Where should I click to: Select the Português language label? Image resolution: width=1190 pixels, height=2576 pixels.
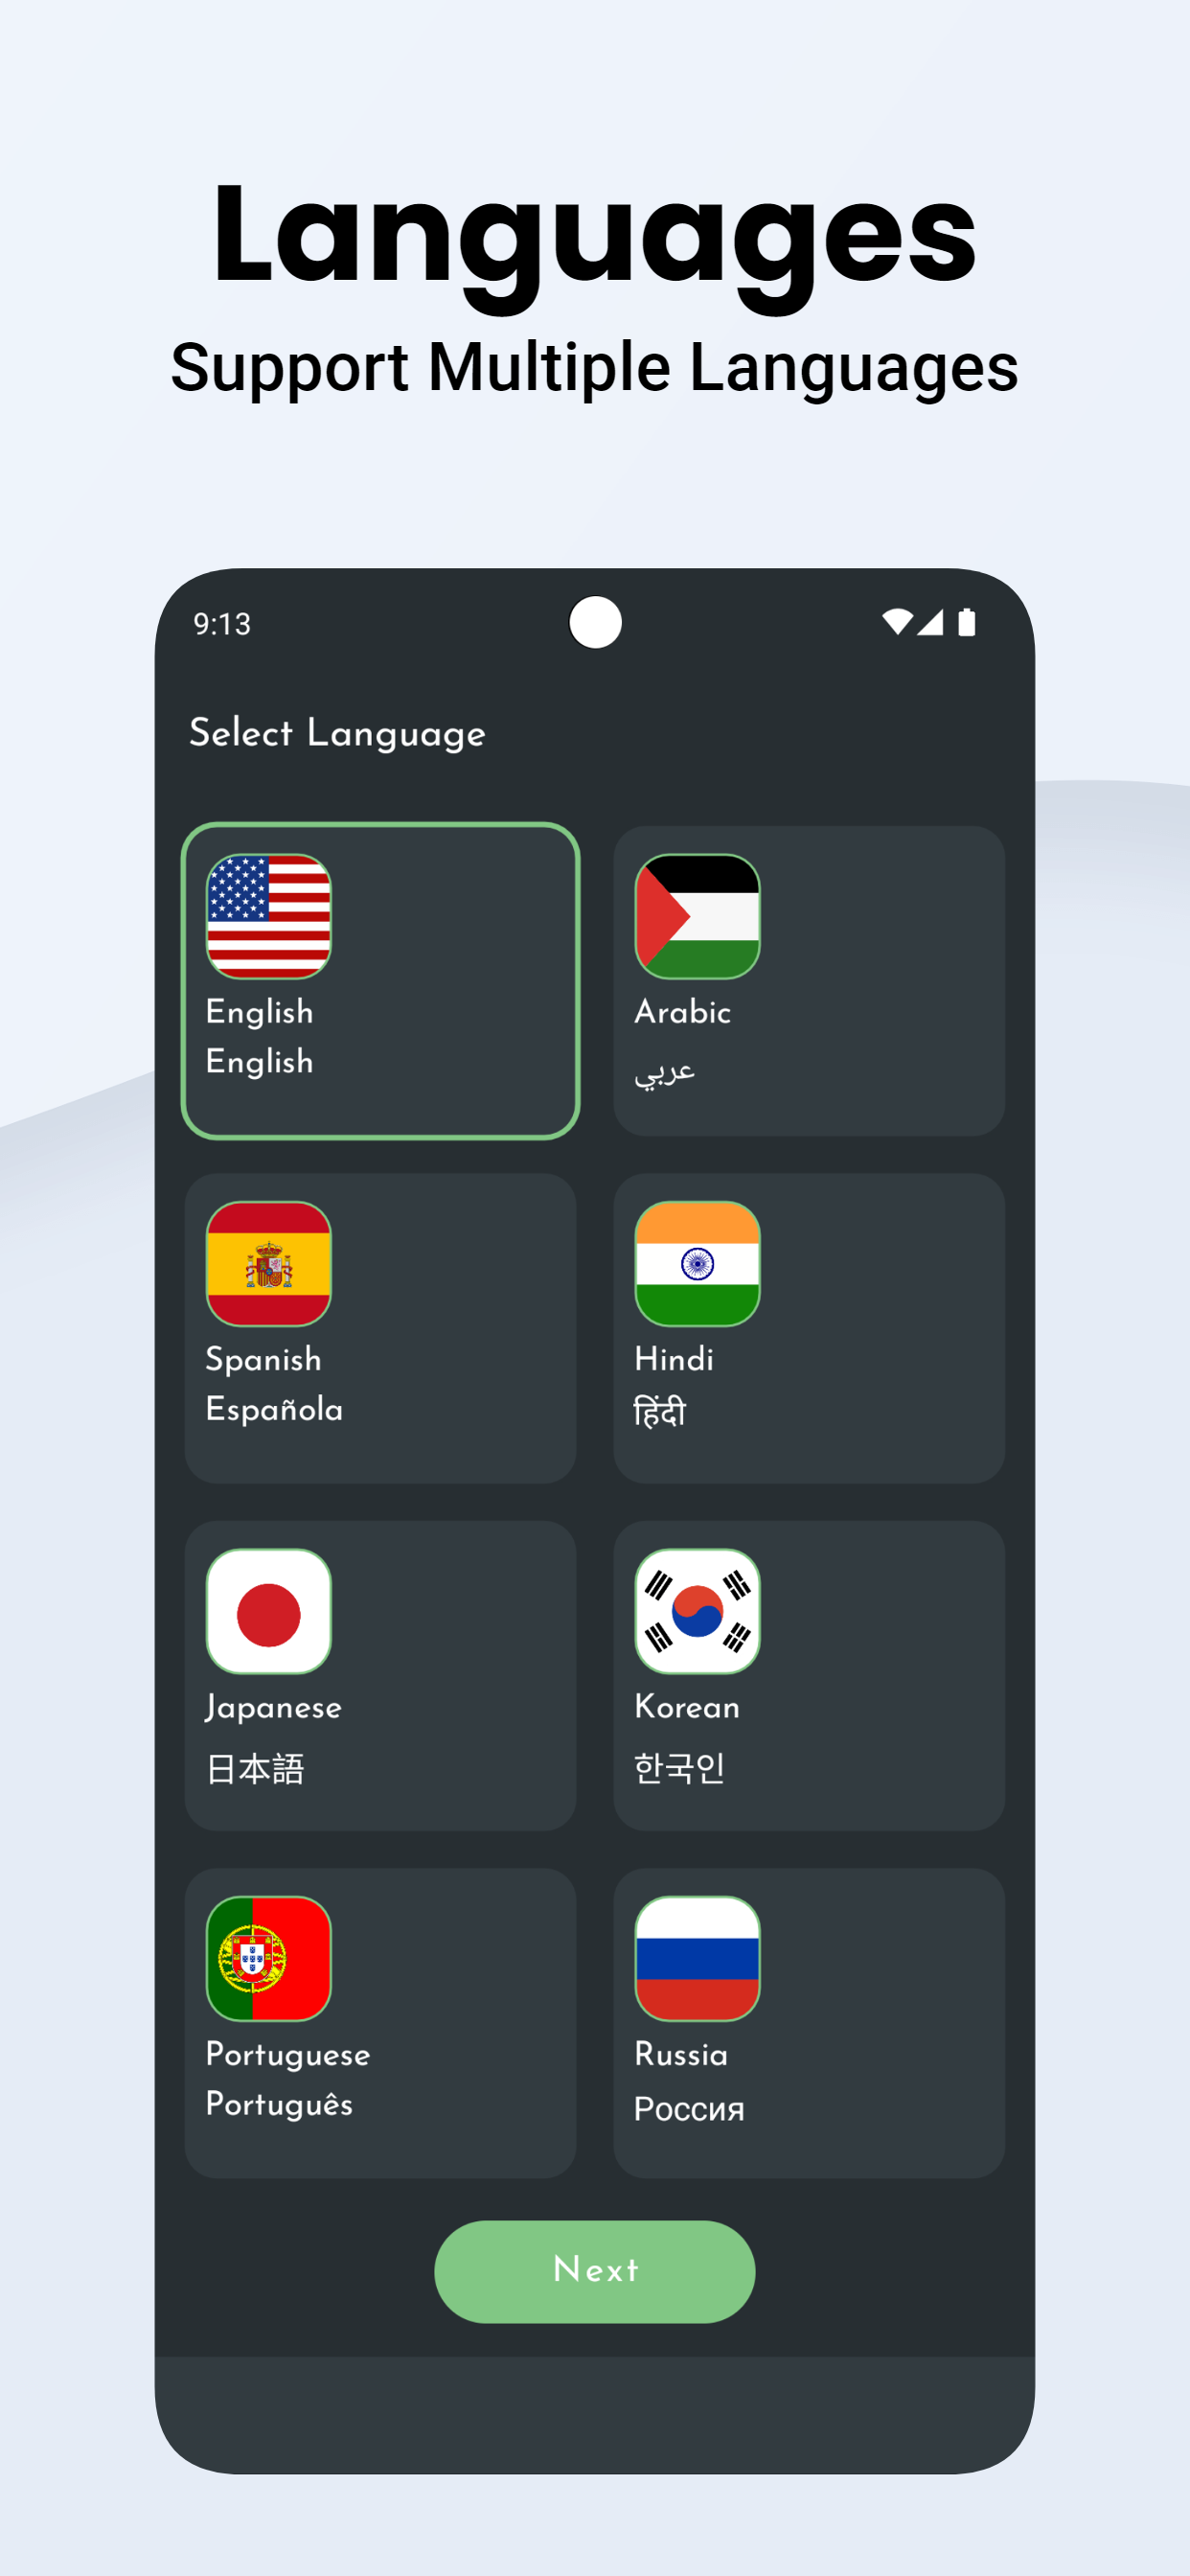[x=279, y=2104]
